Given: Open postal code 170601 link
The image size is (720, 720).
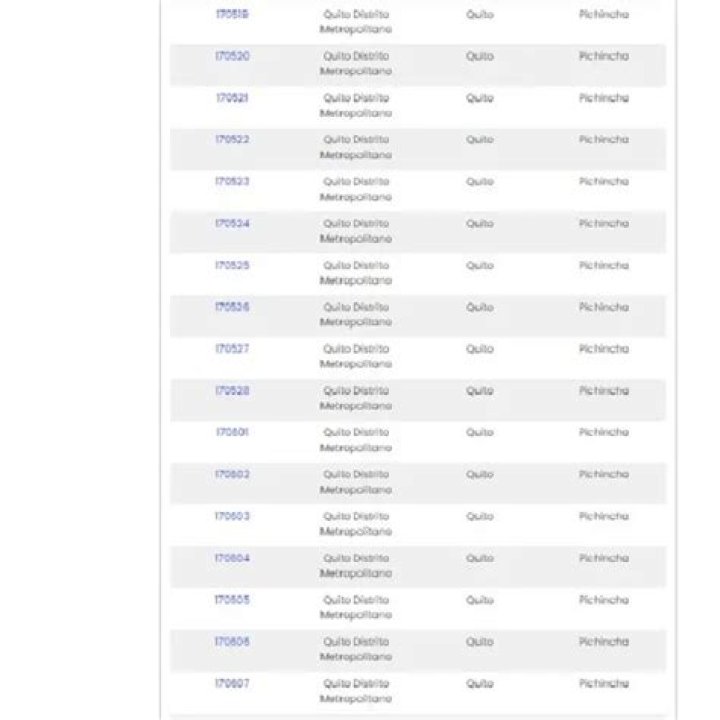Looking at the screenshot, I should click(x=232, y=433).
